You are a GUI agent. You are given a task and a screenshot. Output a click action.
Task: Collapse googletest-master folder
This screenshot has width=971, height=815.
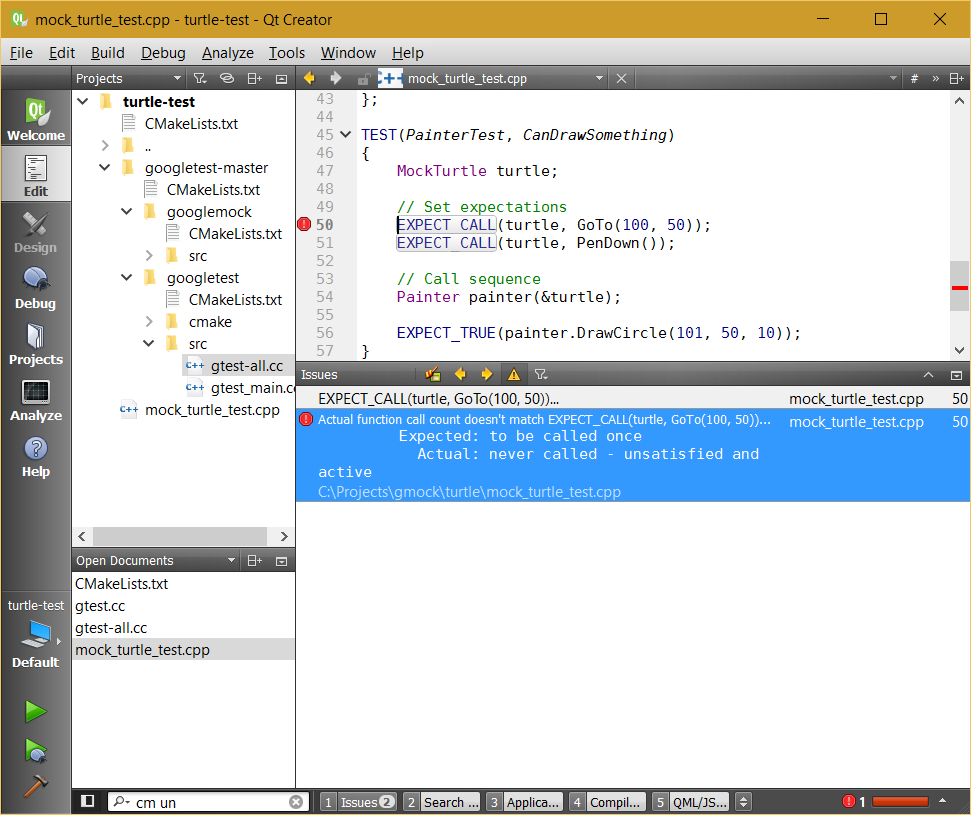pyautogui.click(x=105, y=167)
